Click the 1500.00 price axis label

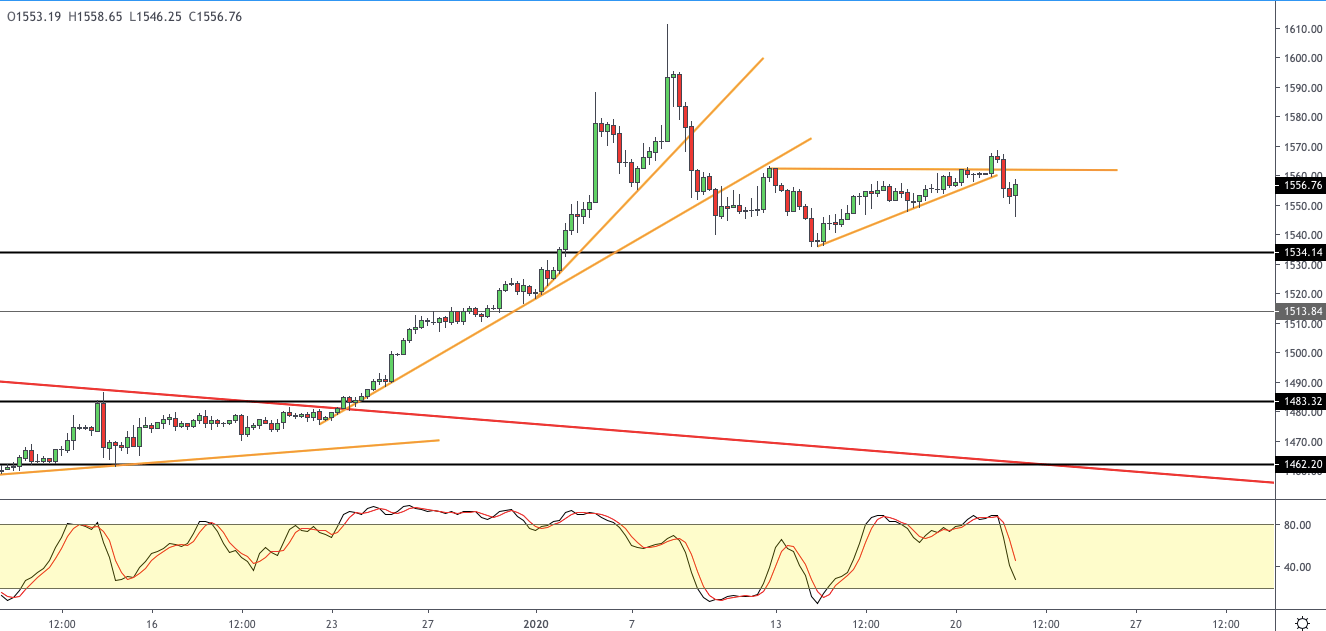click(1304, 353)
